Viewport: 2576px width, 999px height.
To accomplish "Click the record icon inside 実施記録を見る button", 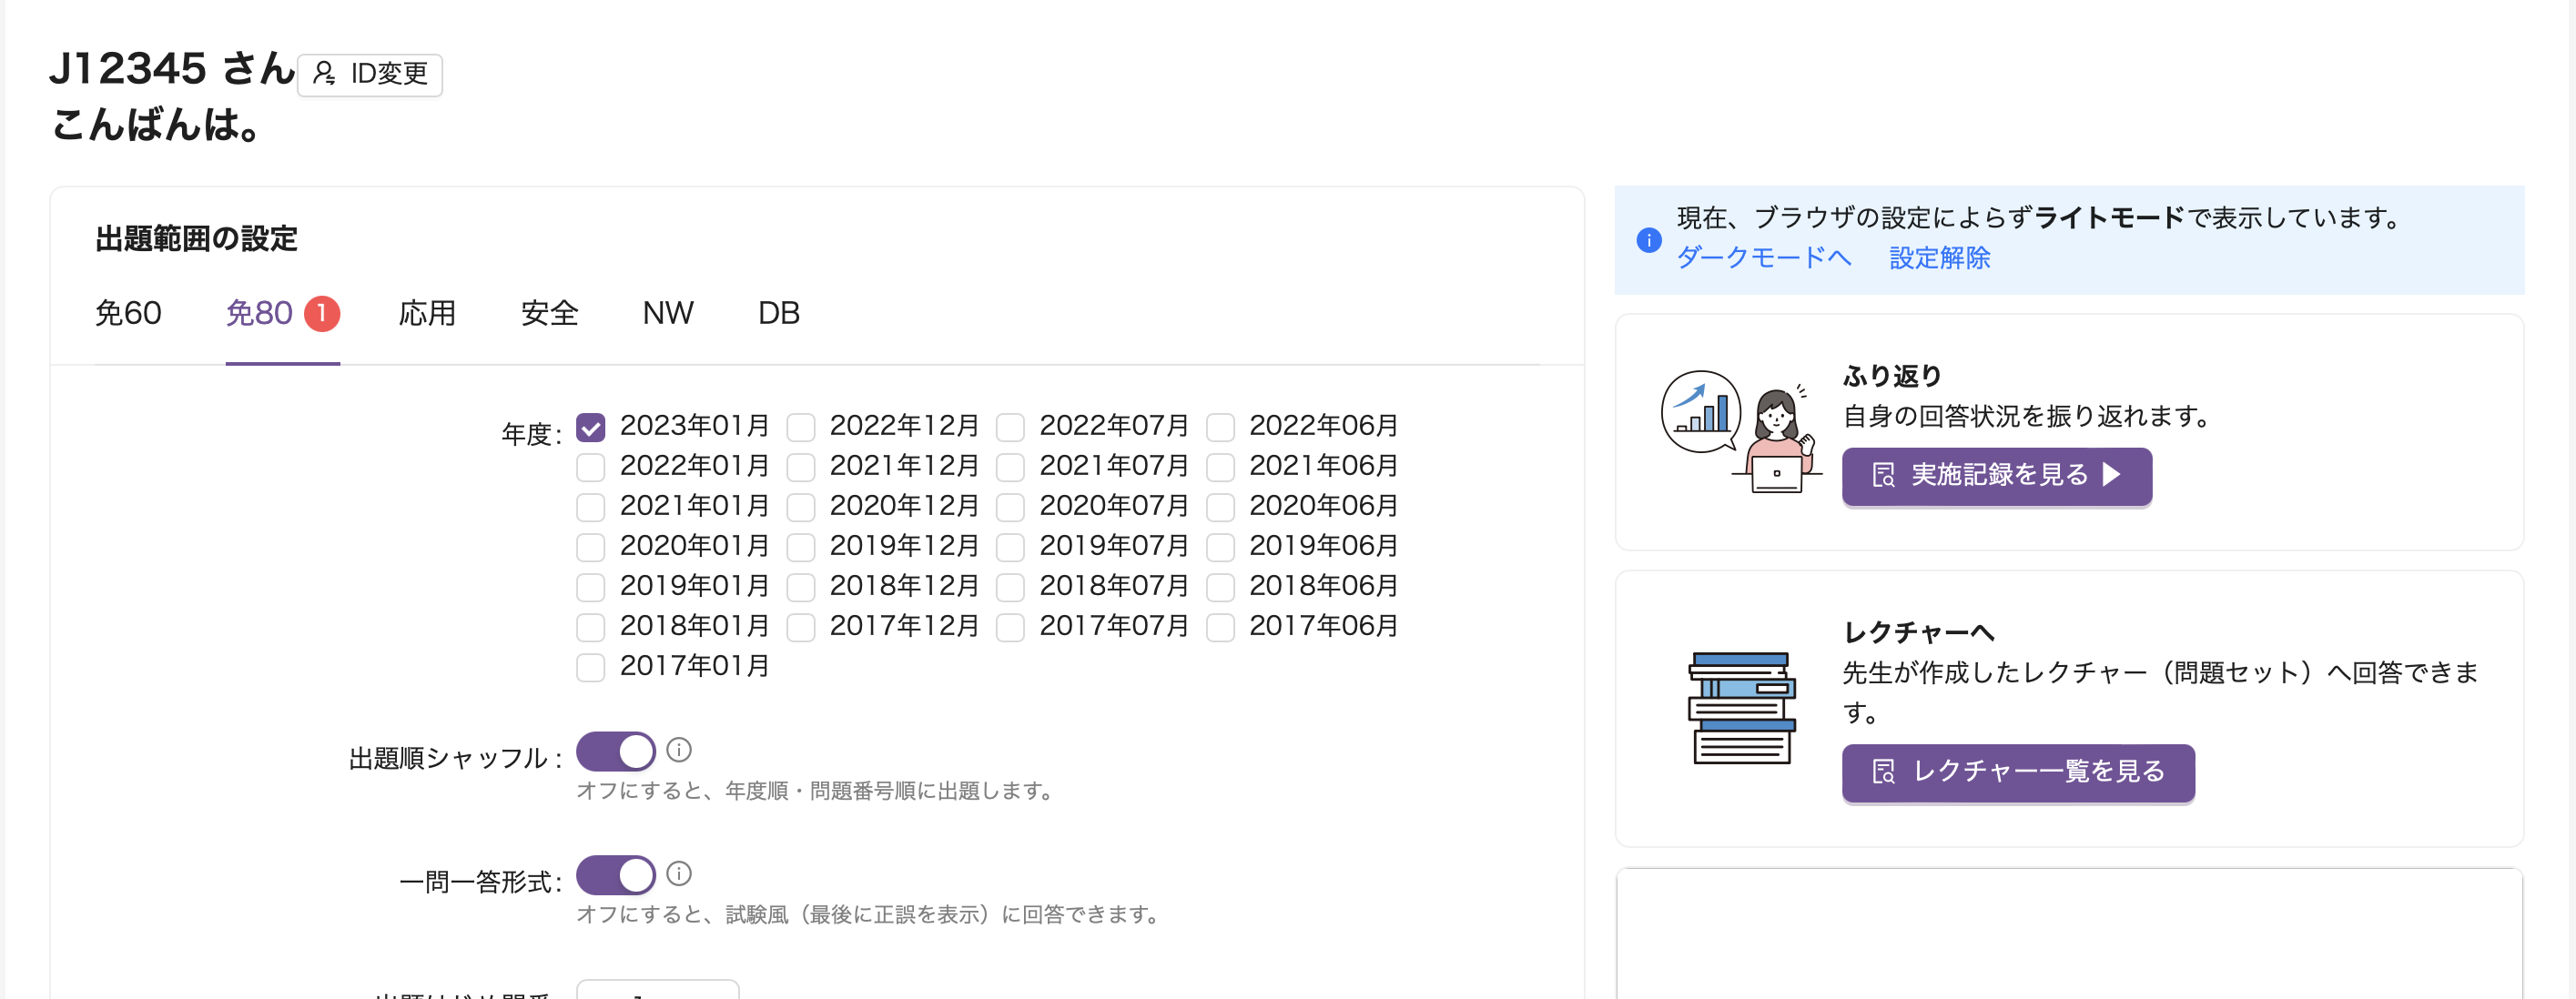I will 1884,477.
